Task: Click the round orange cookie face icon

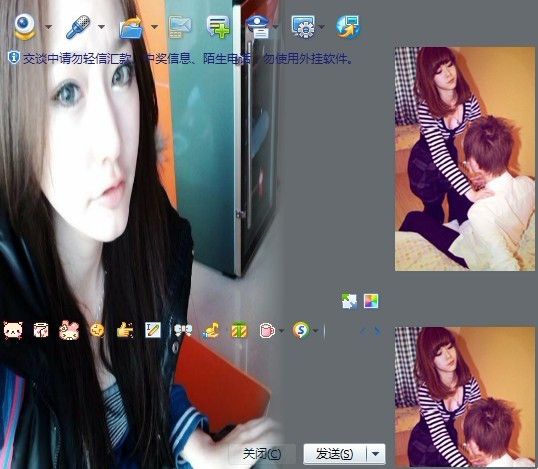Action: coord(97,330)
